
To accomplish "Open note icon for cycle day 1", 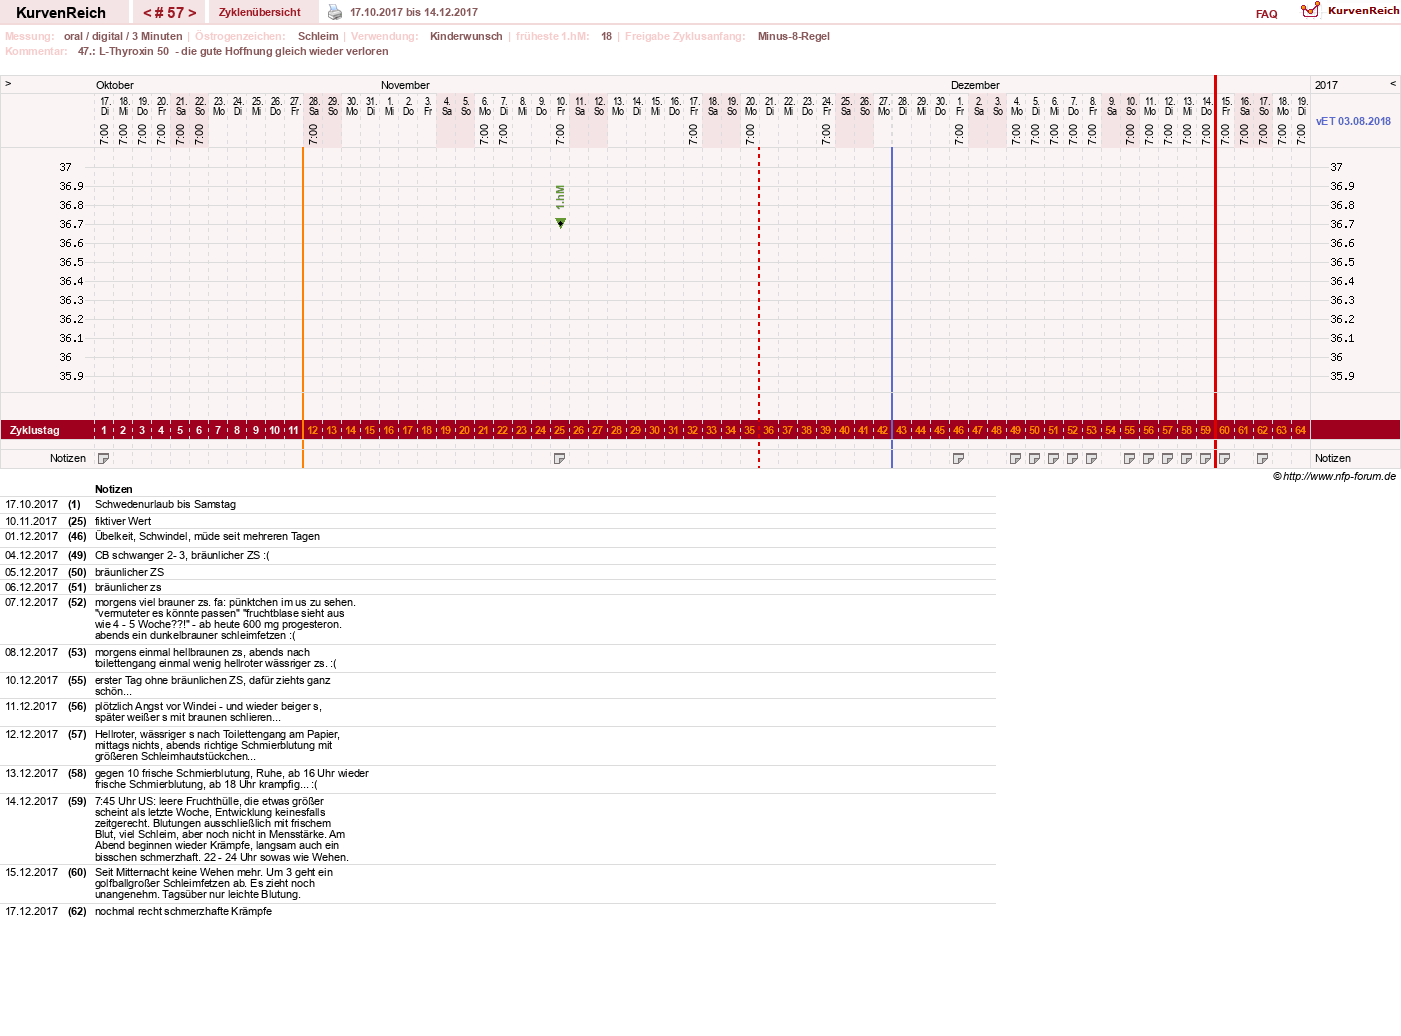I will click(104, 459).
